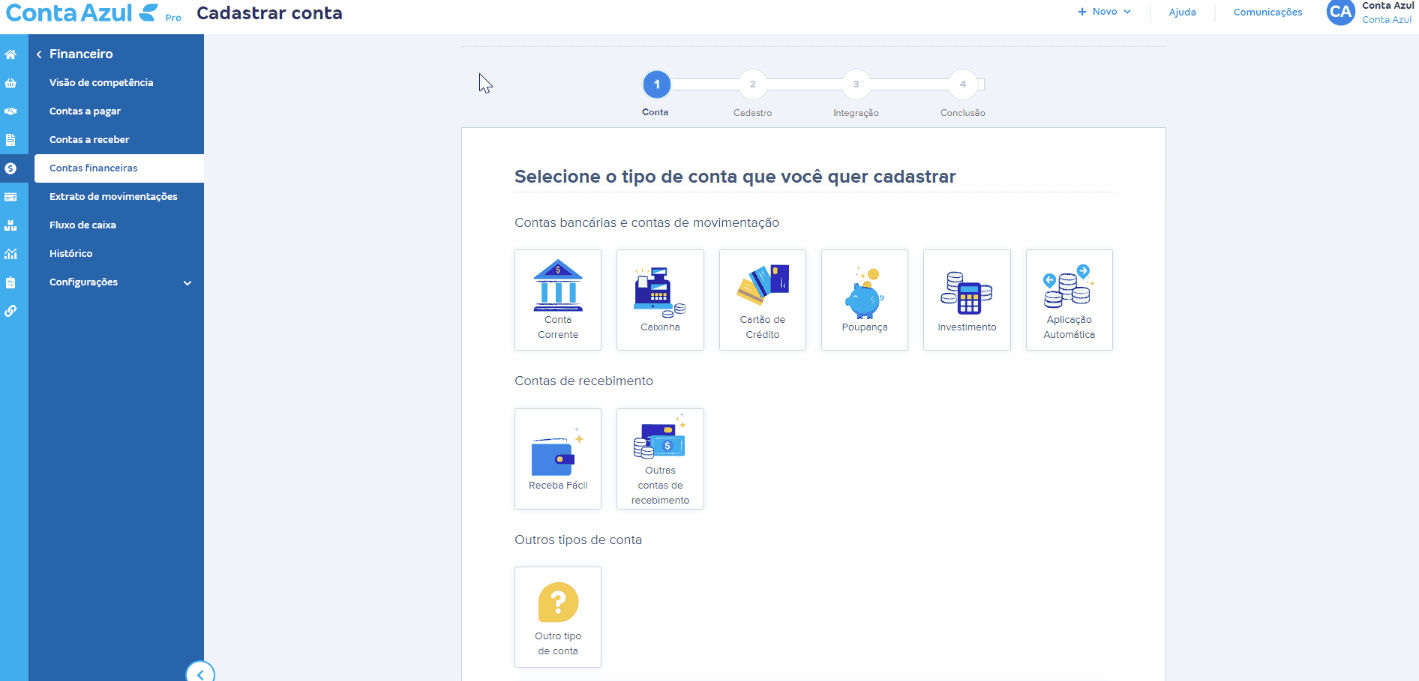Select the Receba Fácil wallet option
This screenshot has width=1419, height=681.
click(558, 458)
